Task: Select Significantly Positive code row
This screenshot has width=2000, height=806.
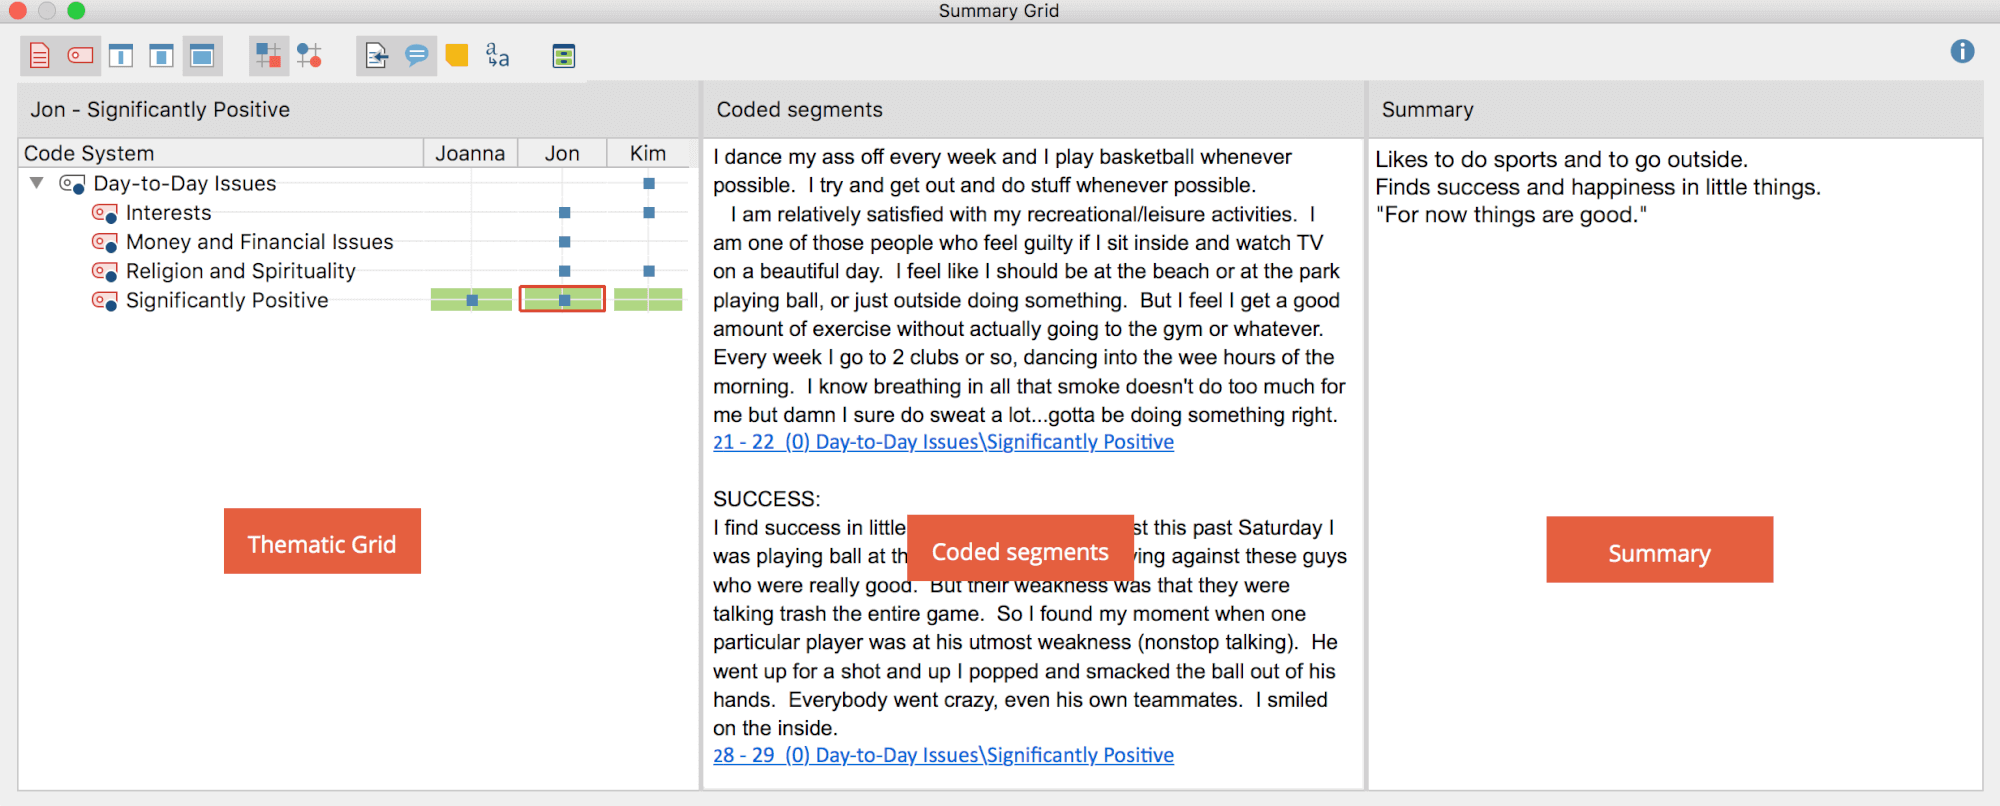Action: click(227, 300)
